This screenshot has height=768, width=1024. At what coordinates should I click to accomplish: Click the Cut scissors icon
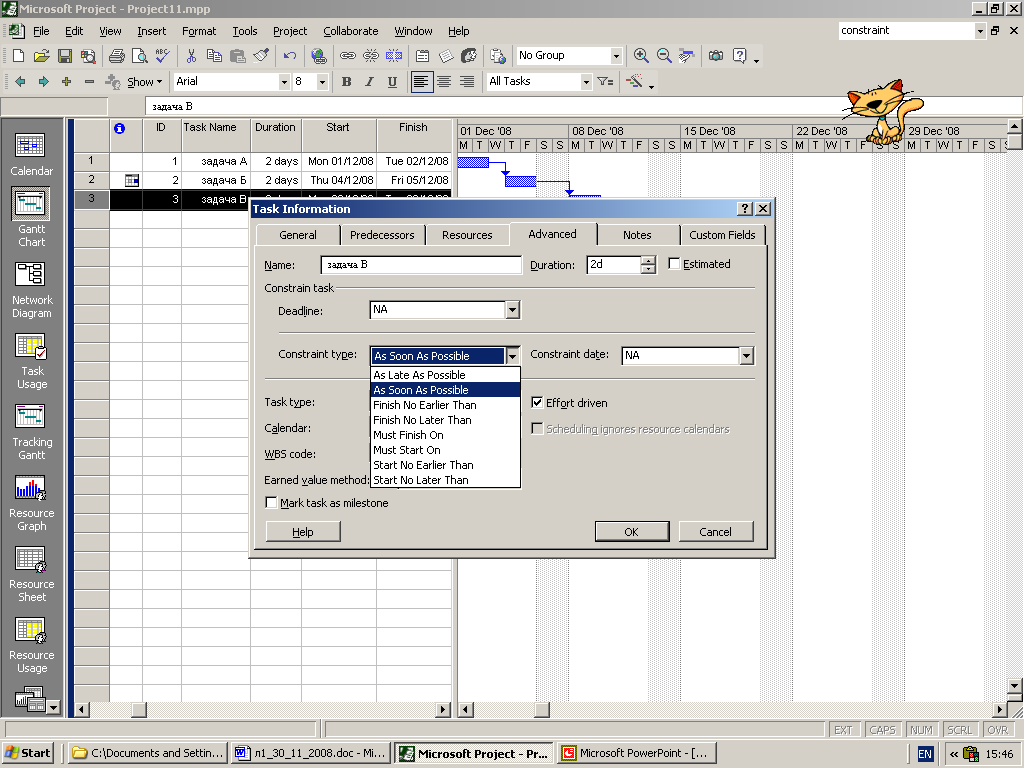191,56
